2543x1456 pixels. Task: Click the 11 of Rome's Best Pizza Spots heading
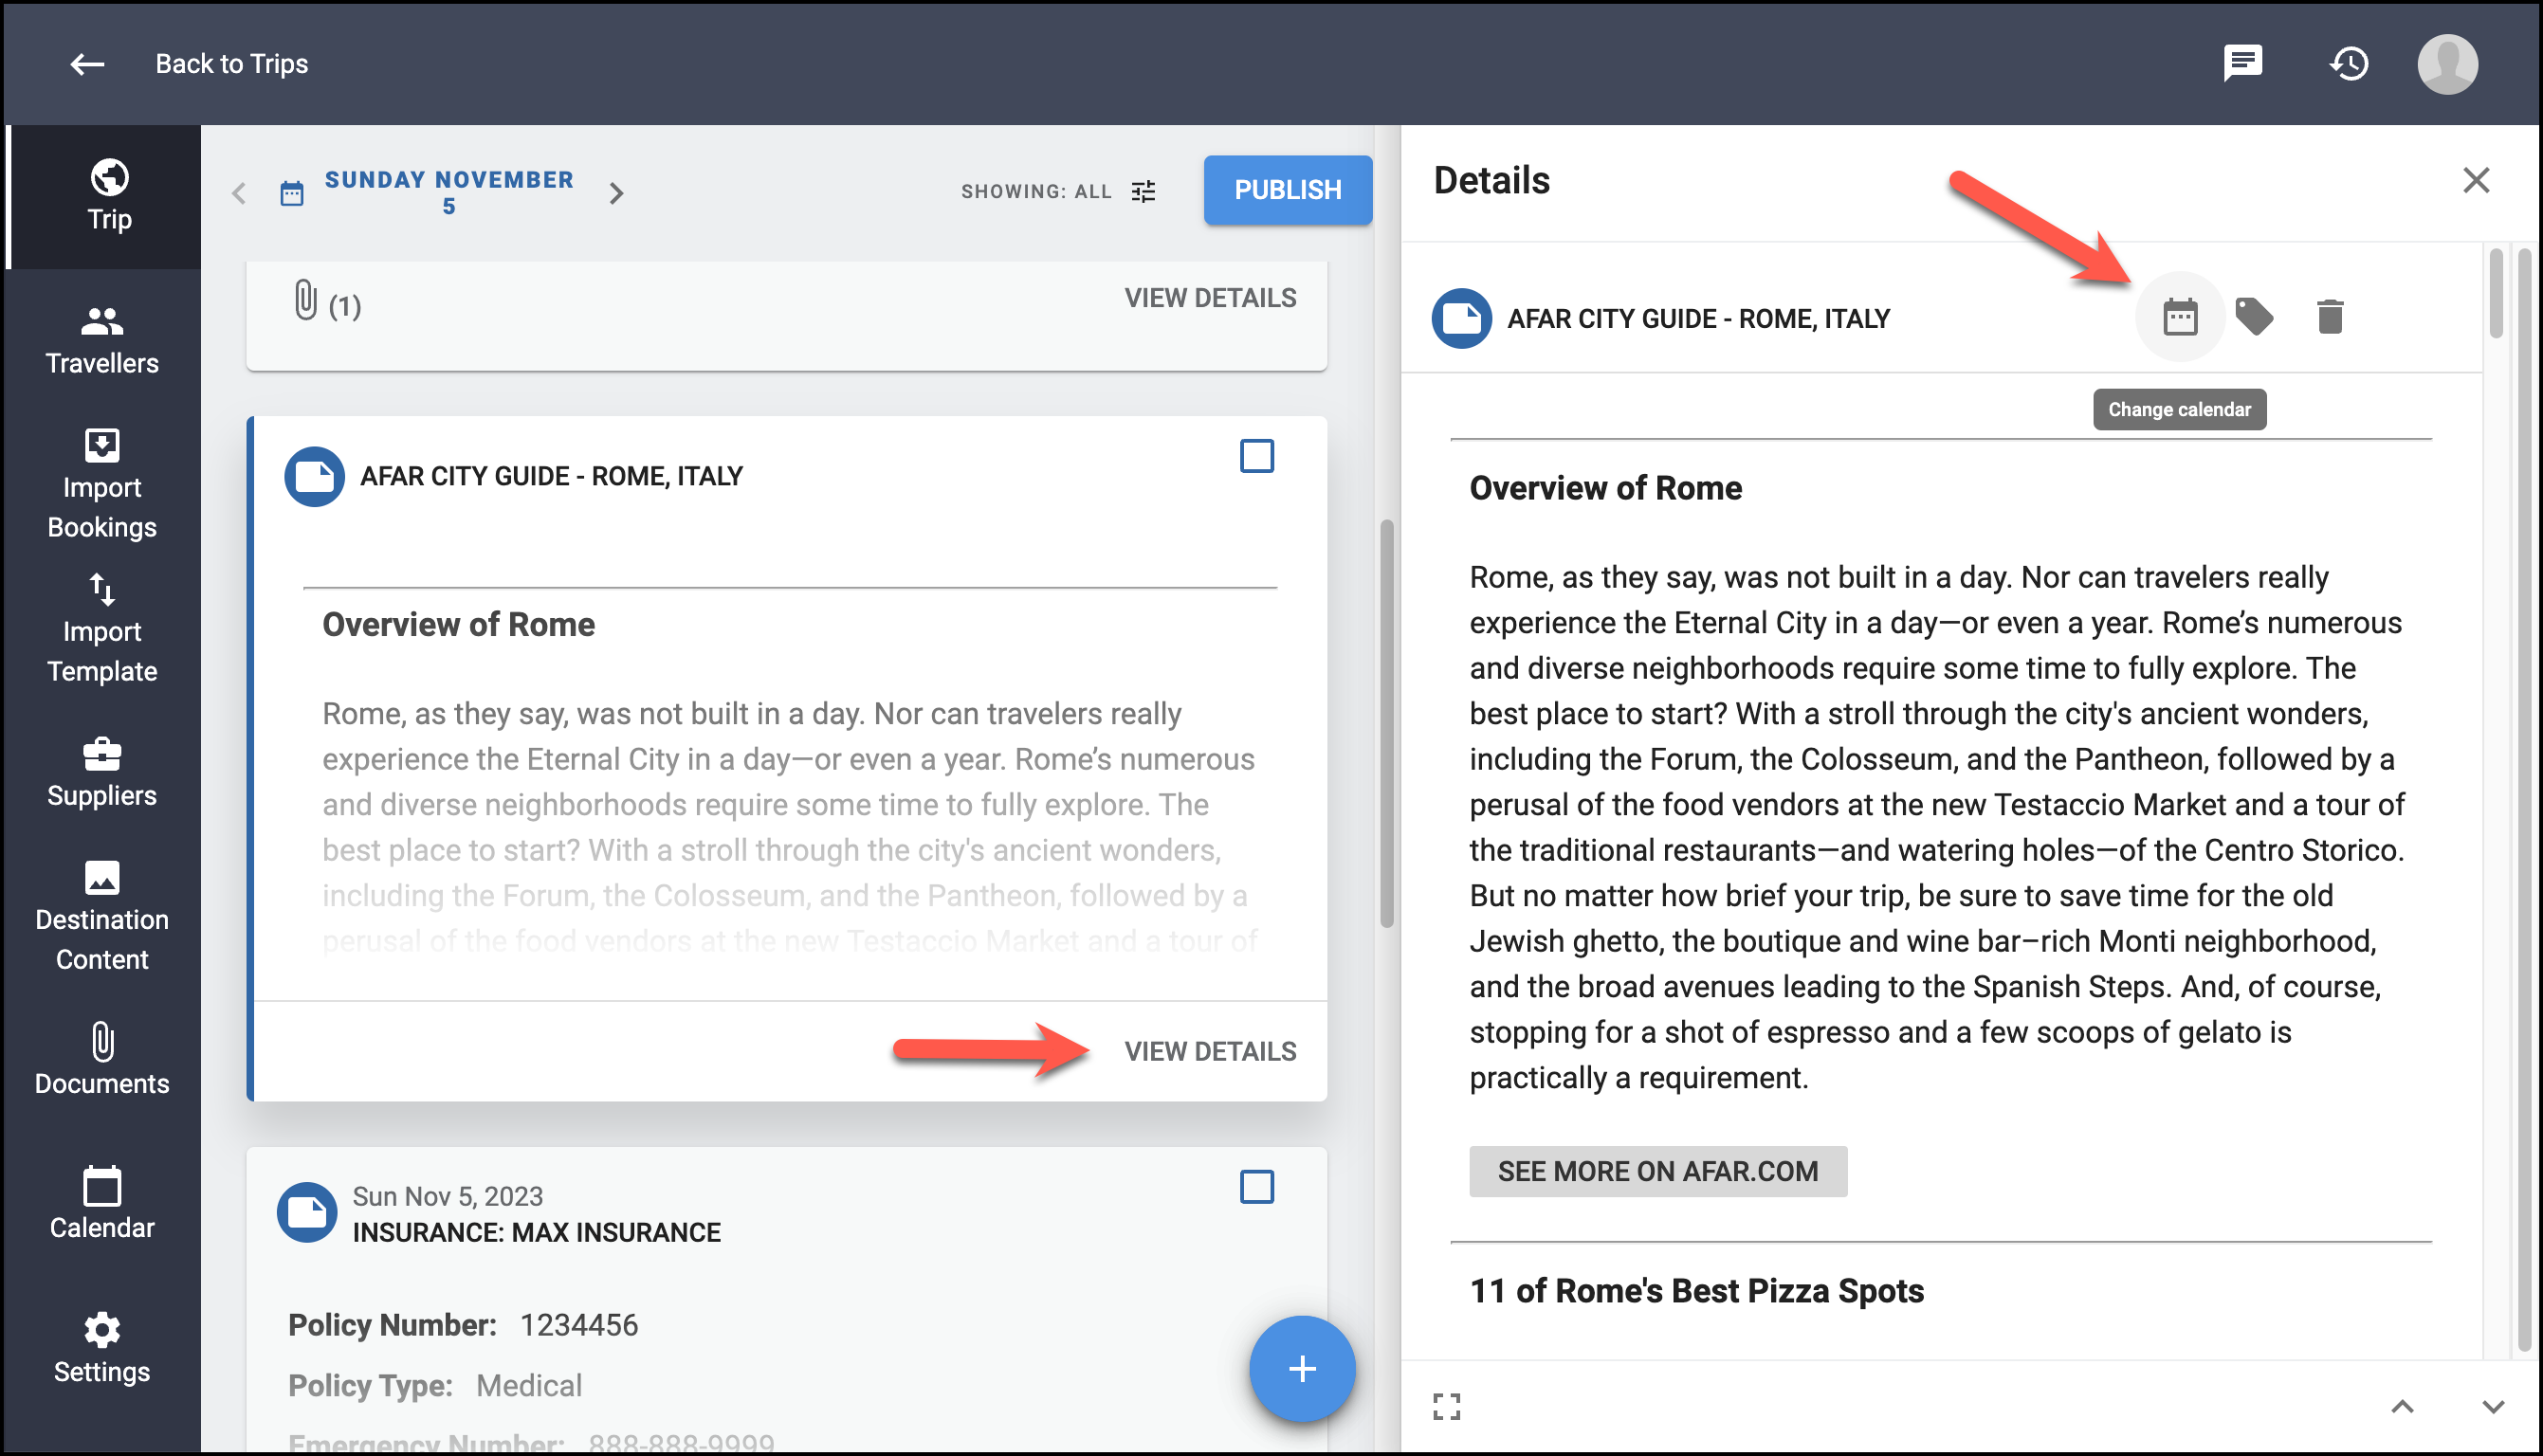(1696, 1291)
